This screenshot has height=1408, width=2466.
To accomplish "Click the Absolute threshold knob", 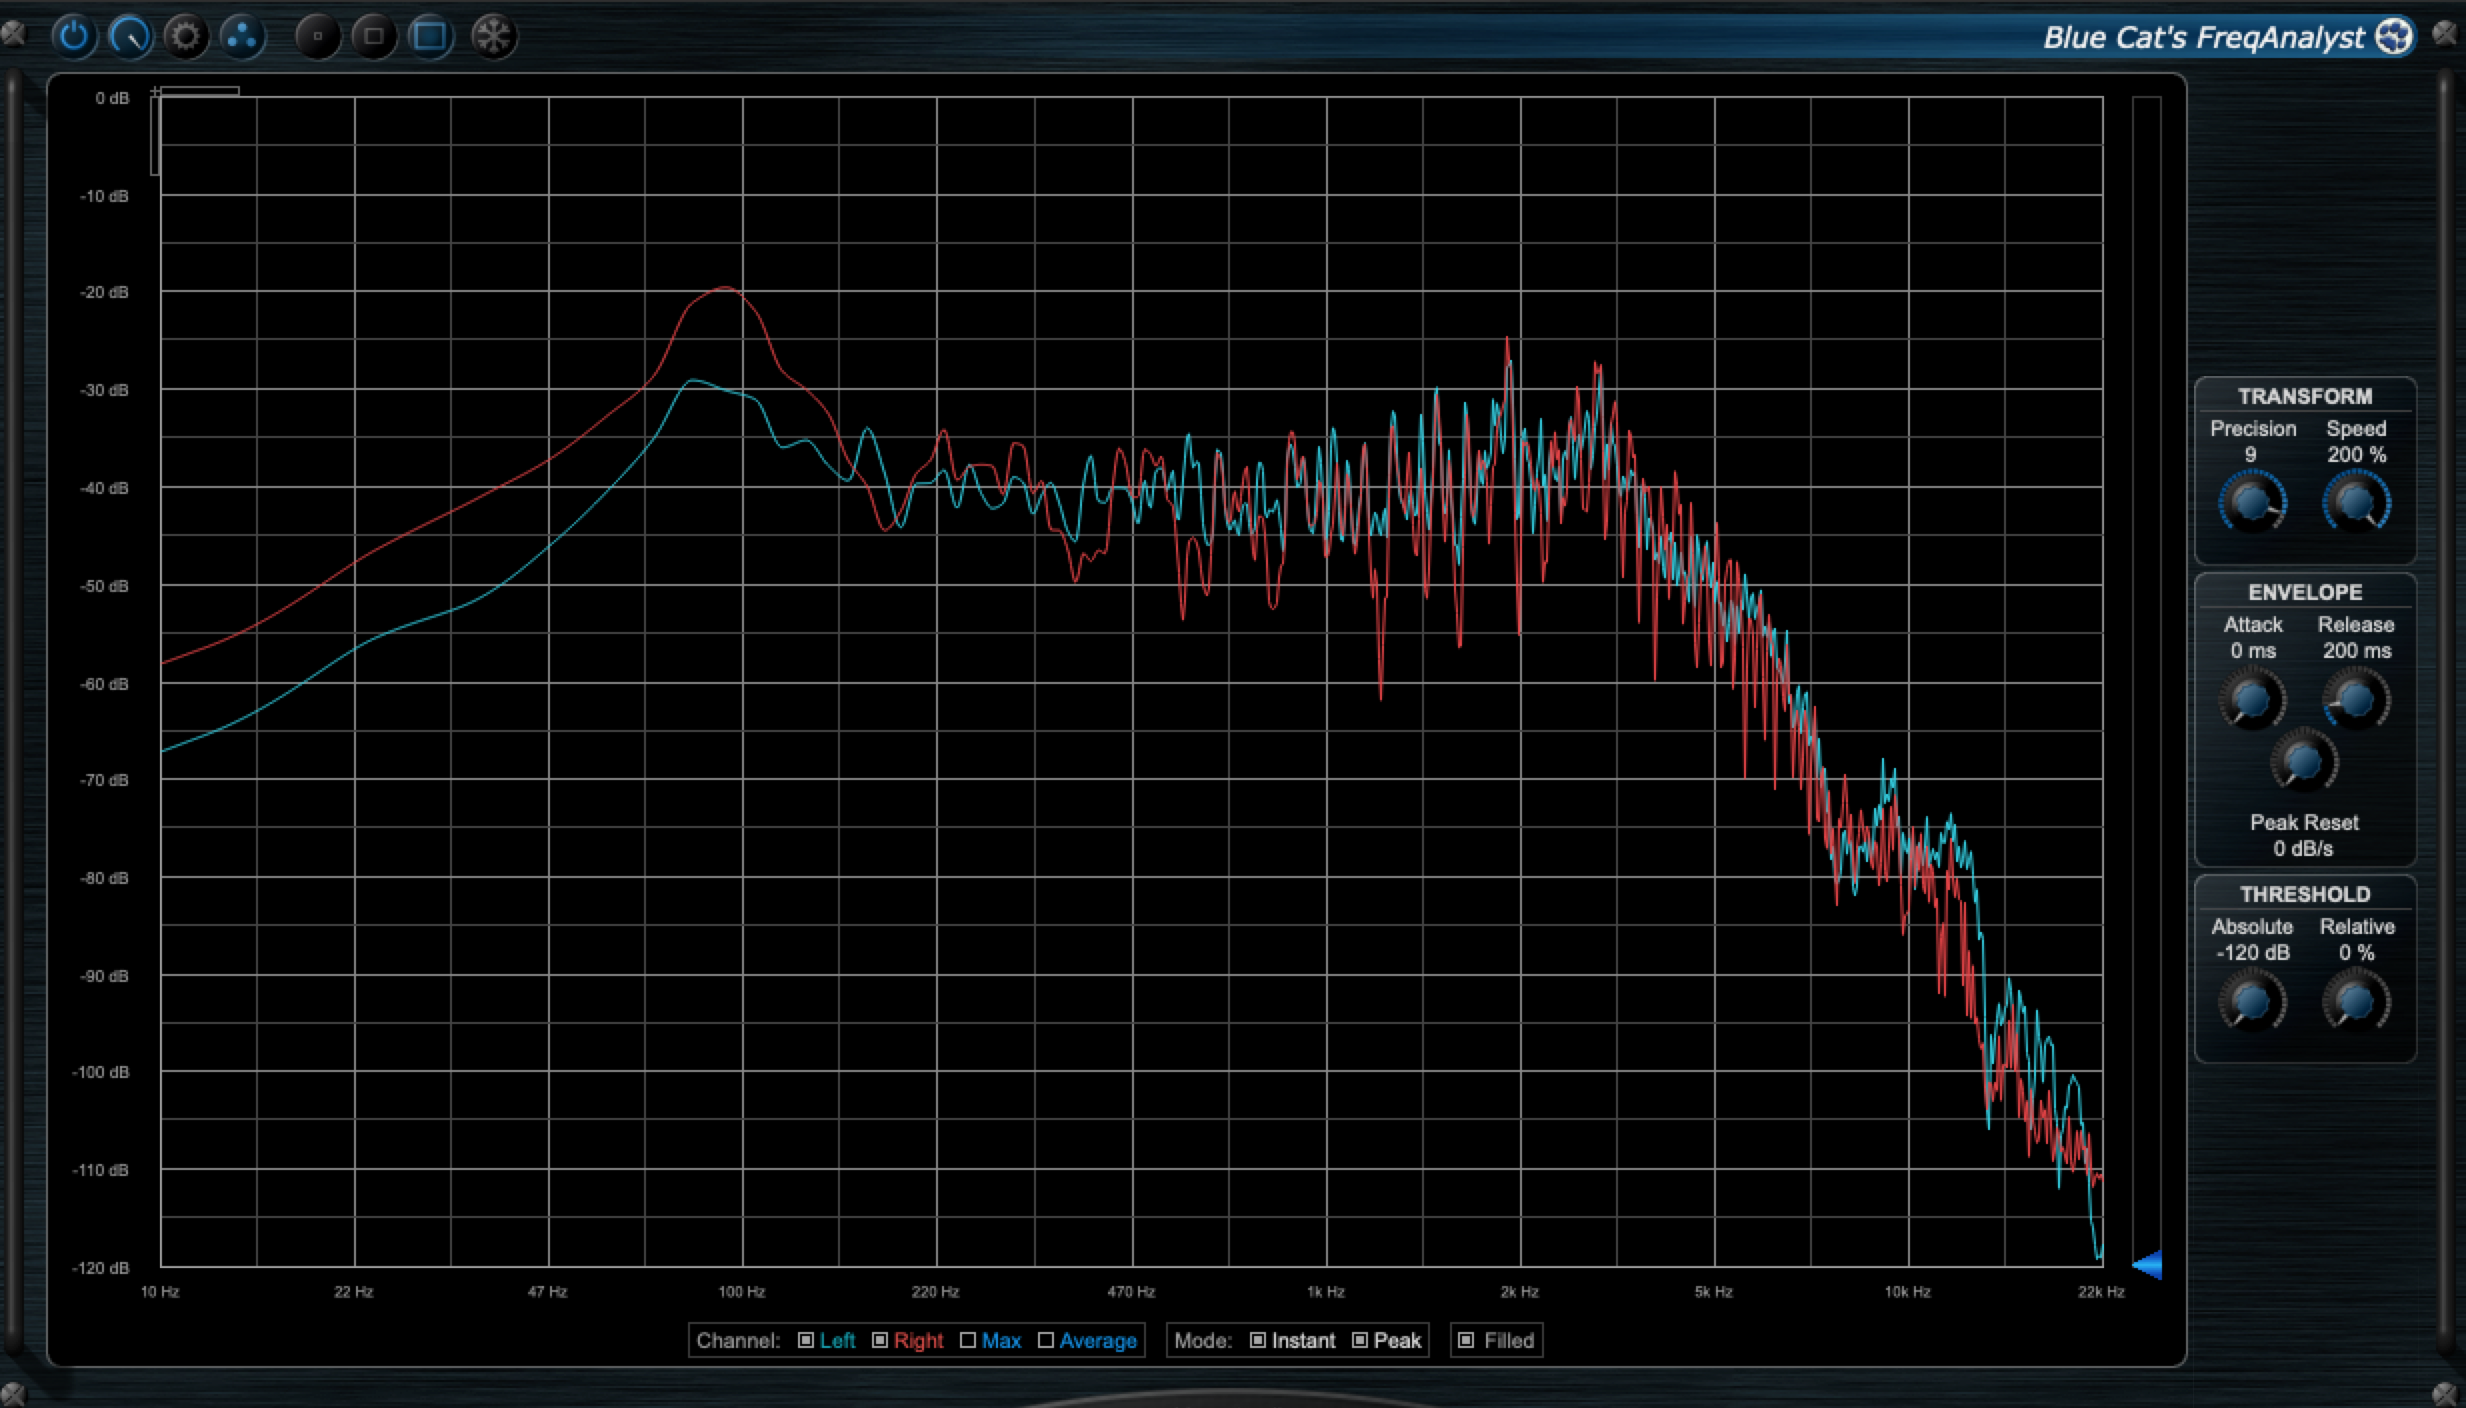I will click(x=2252, y=1002).
